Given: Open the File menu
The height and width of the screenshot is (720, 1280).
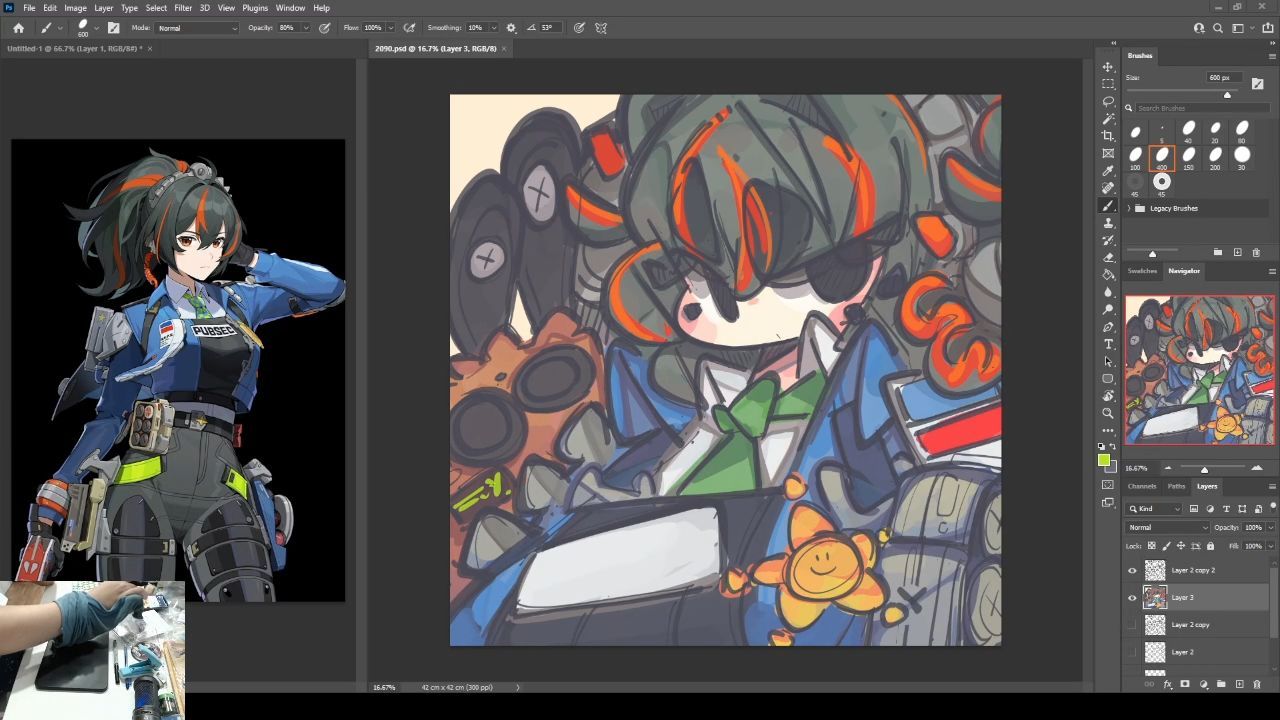Looking at the screenshot, I should (x=29, y=8).
